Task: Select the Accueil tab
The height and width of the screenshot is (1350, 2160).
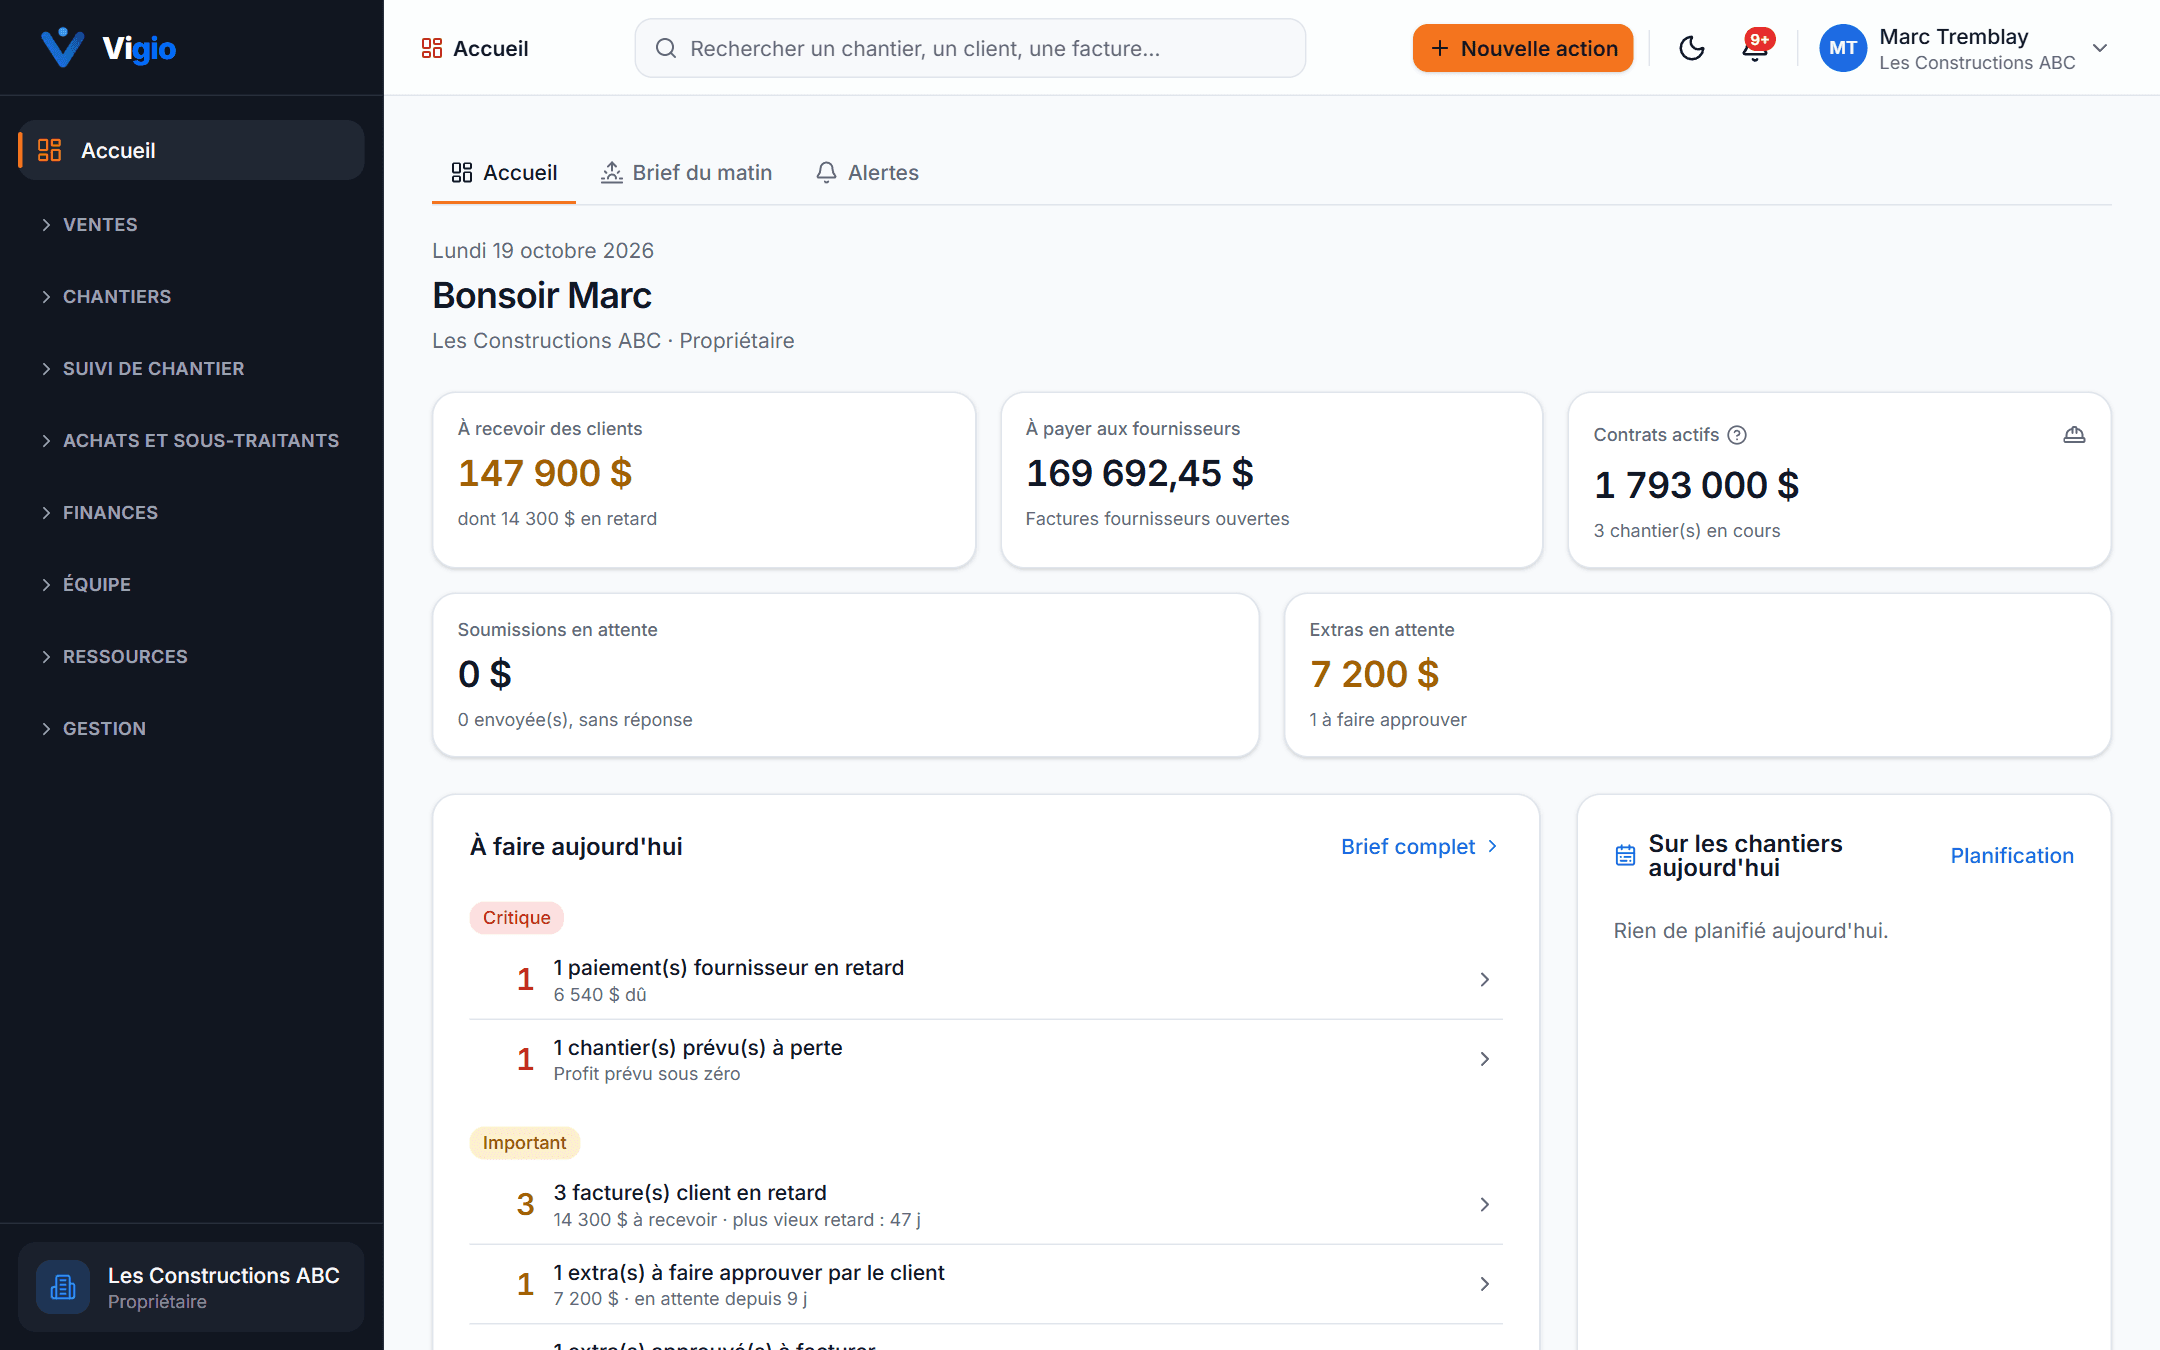Action: click(504, 173)
